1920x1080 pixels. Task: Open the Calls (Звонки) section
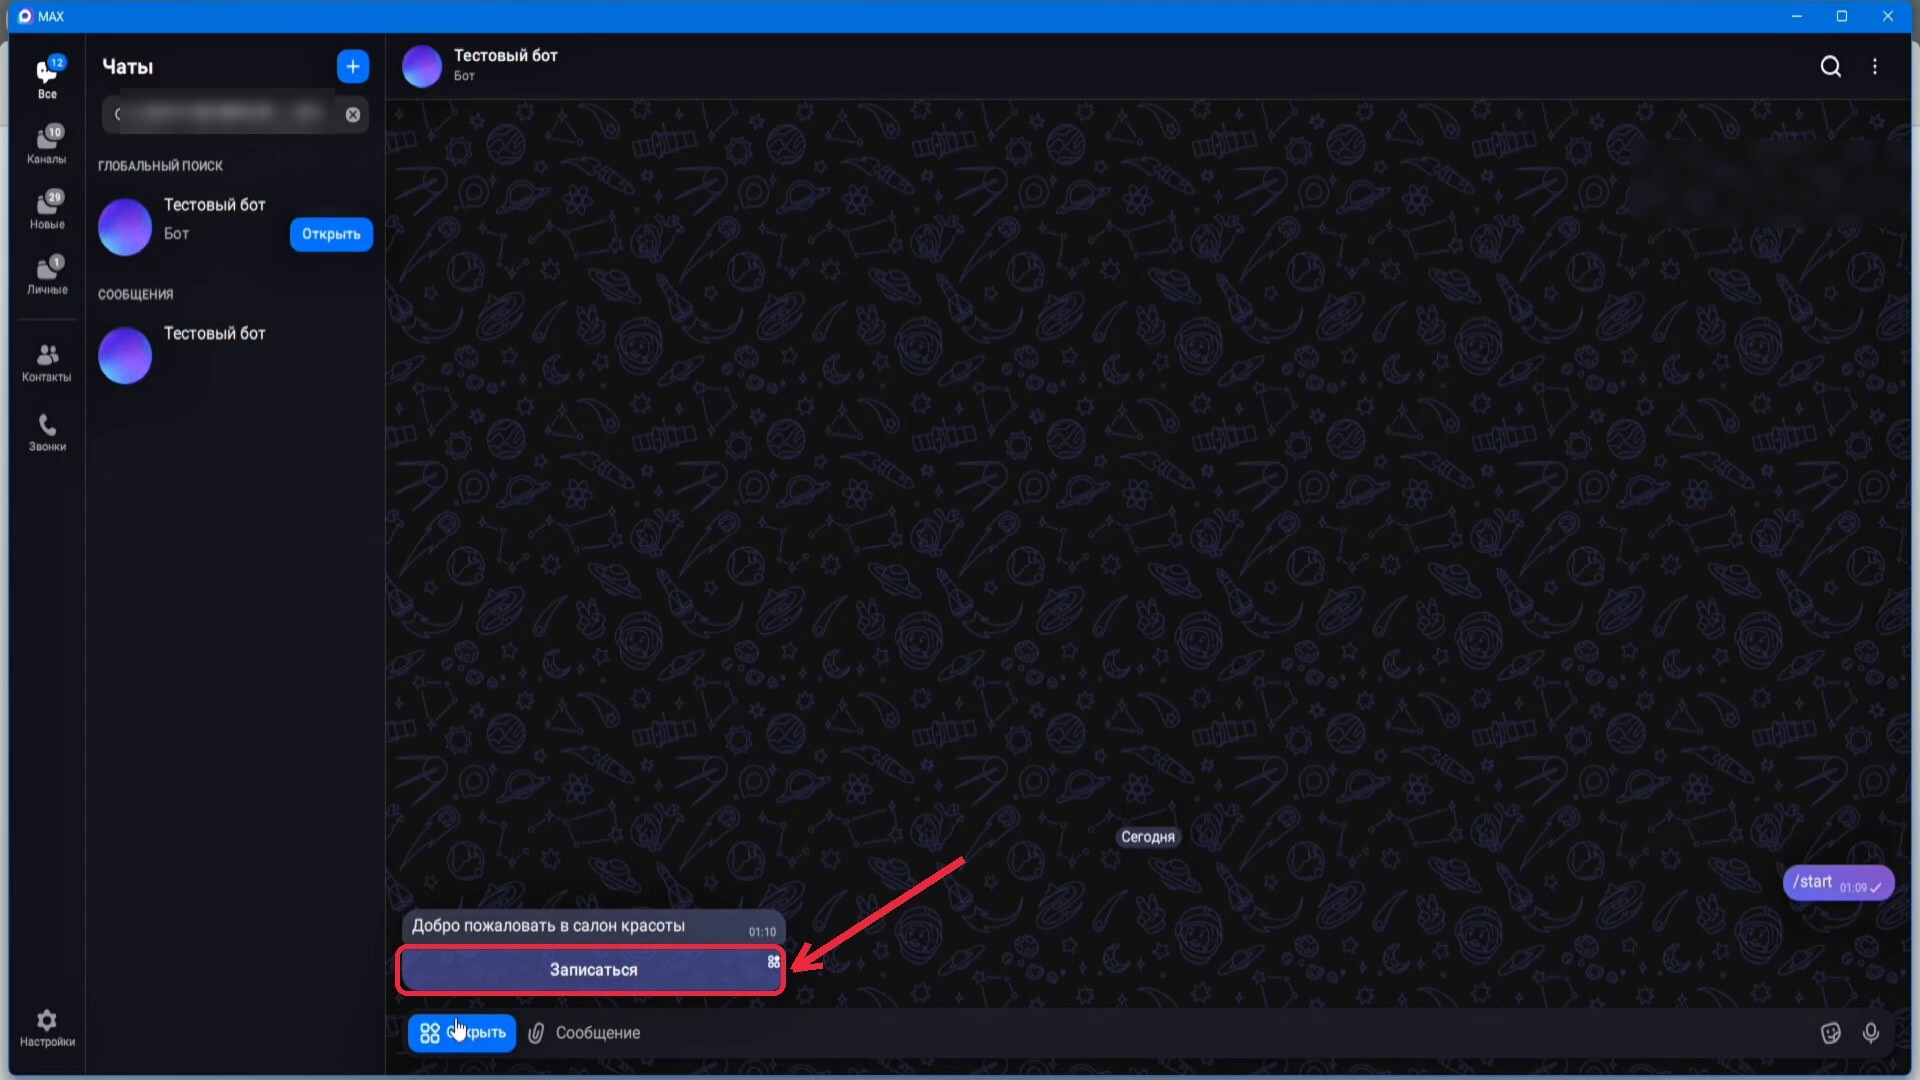click(47, 432)
